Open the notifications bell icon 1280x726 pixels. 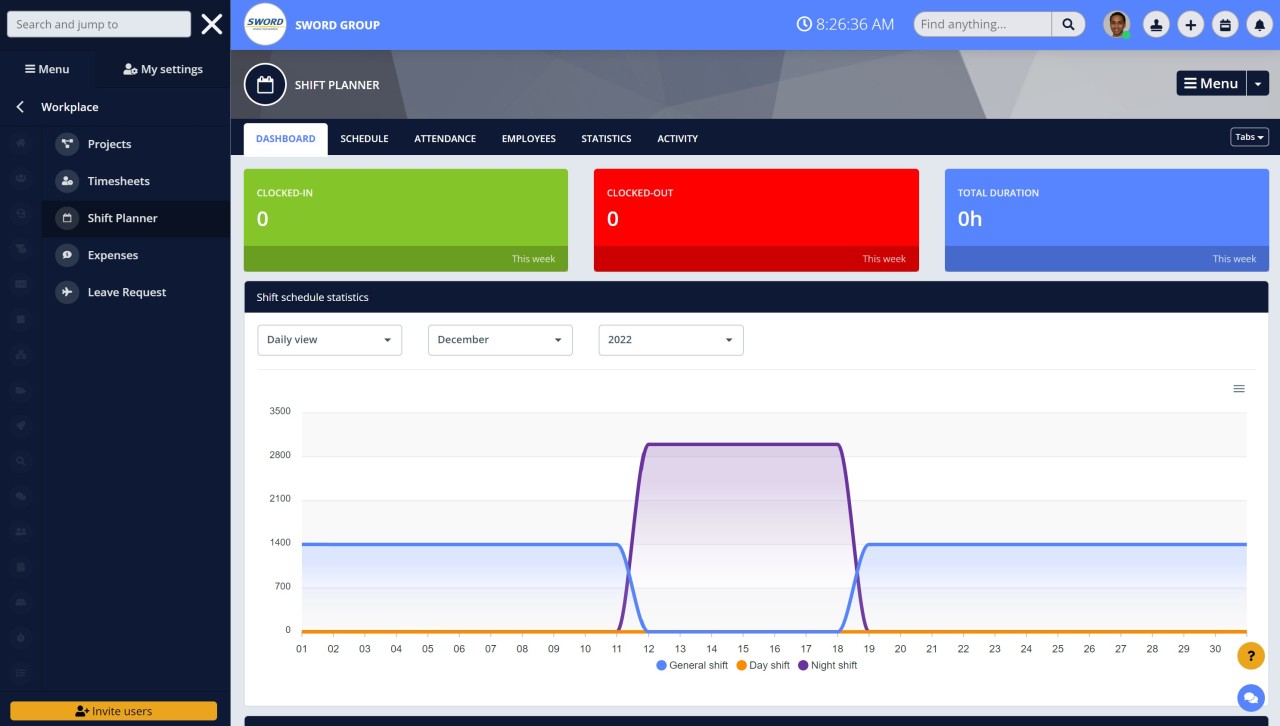[x=1259, y=24]
